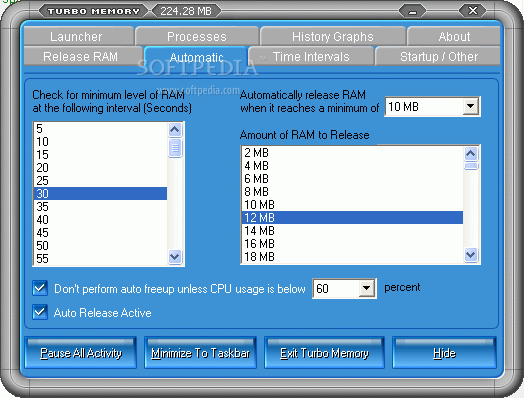Image resolution: width=524 pixels, height=398 pixels.
Task: Click the Hide button
Action: click(444, 353)
